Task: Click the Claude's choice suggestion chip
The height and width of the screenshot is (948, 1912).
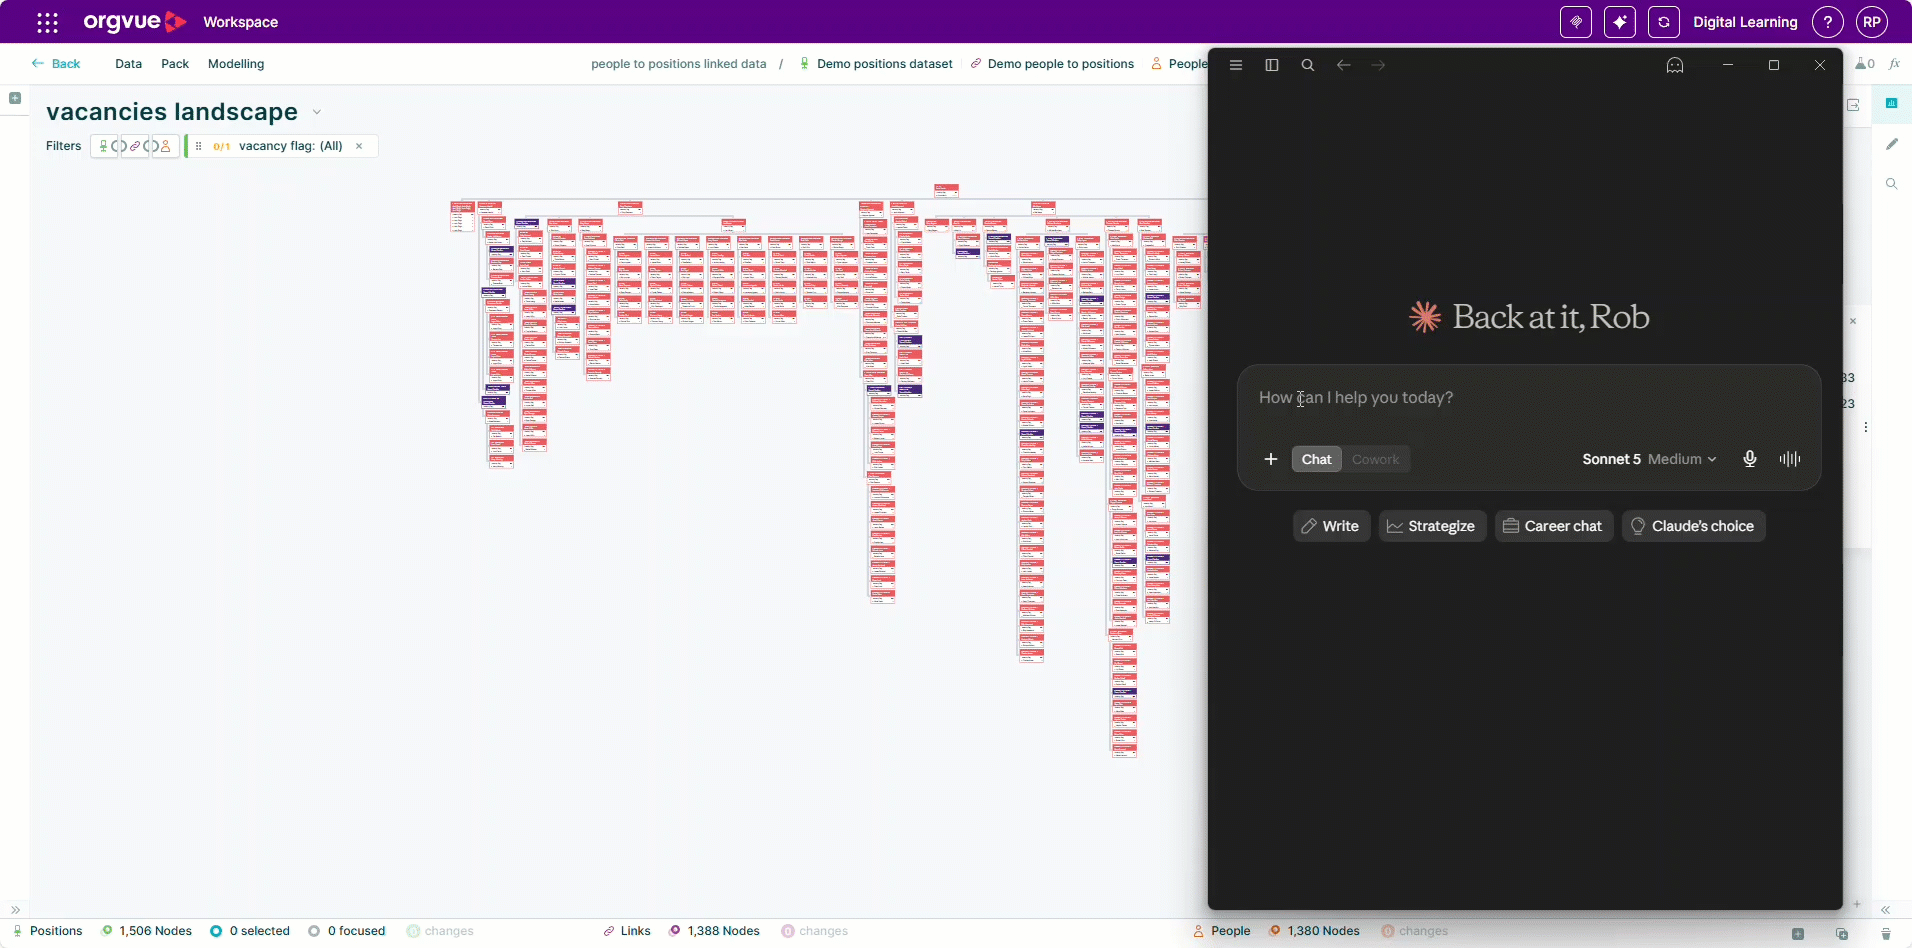Action: (1693, 526)
